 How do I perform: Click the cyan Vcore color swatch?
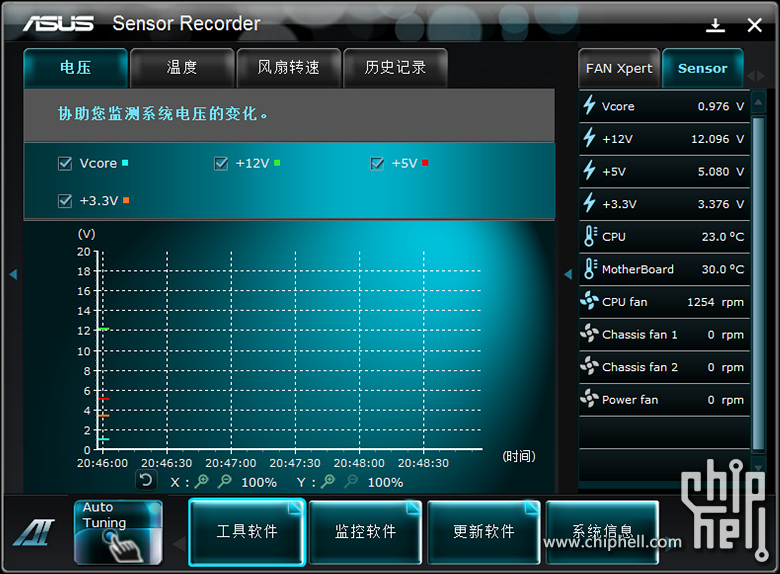[x=125, y=163]
